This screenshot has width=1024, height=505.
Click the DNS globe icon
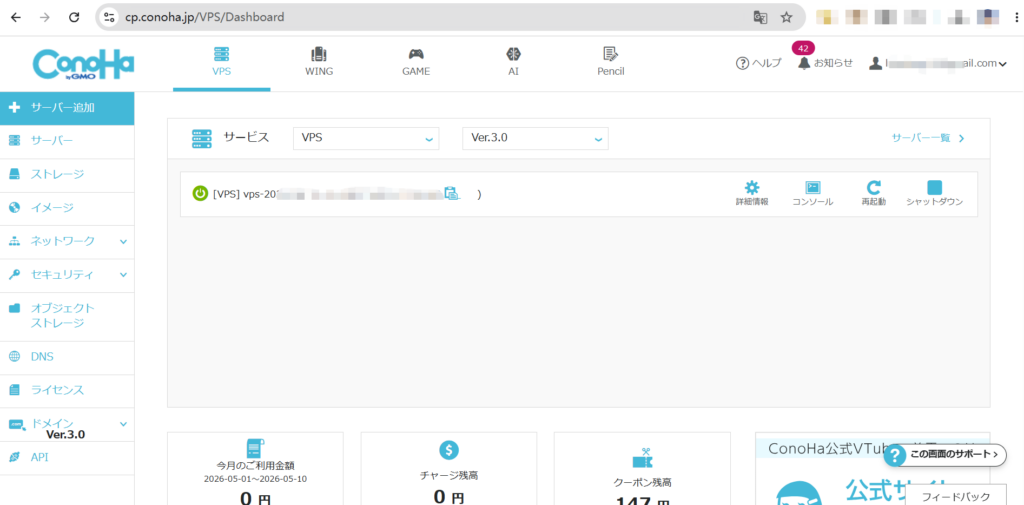point(14,357)
